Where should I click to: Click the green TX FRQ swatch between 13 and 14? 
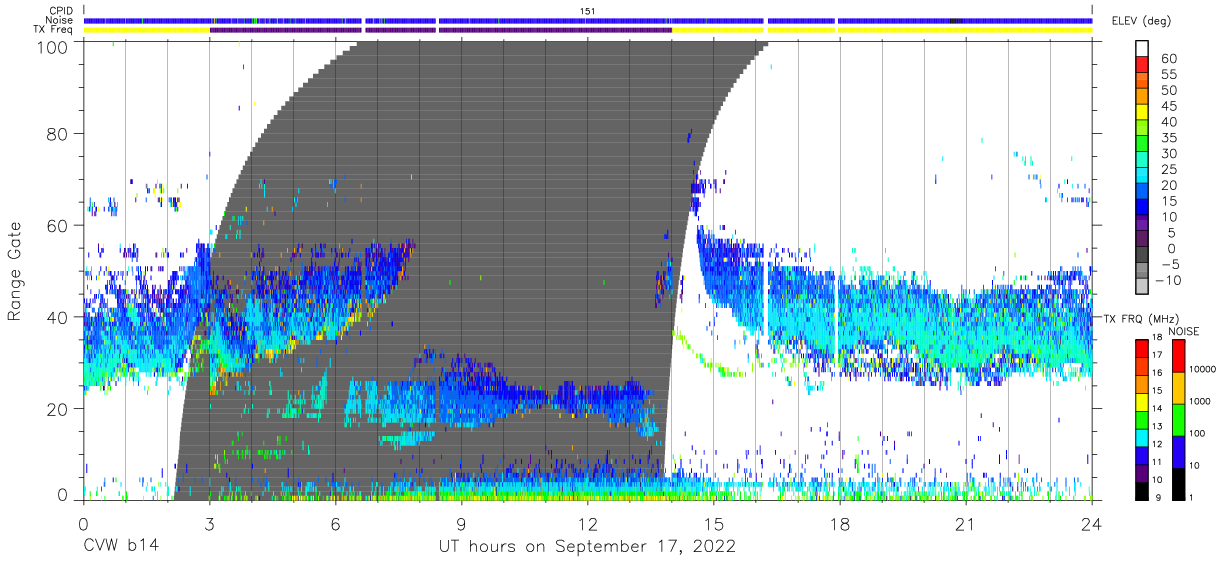(1141, 419)
